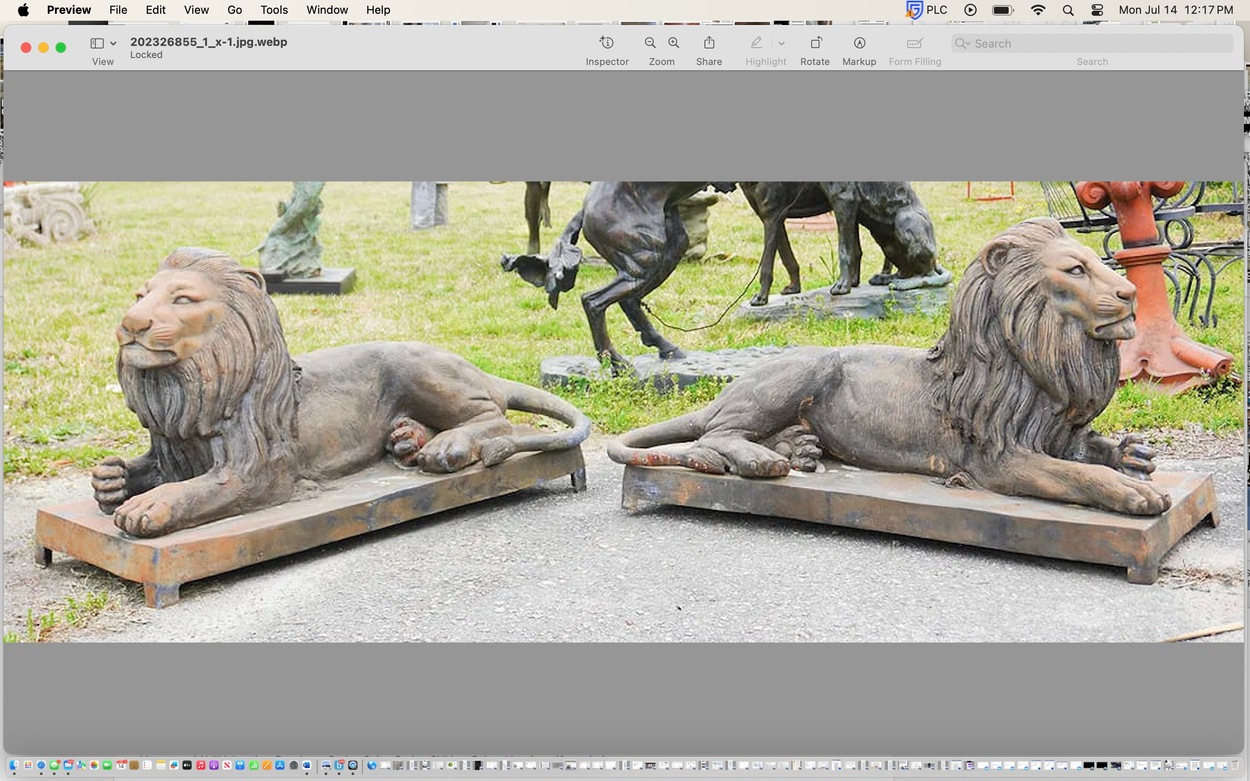The image size is (1250, 781).
Task: Expand the sidebar View dropdown chevron
Action: 113,44
